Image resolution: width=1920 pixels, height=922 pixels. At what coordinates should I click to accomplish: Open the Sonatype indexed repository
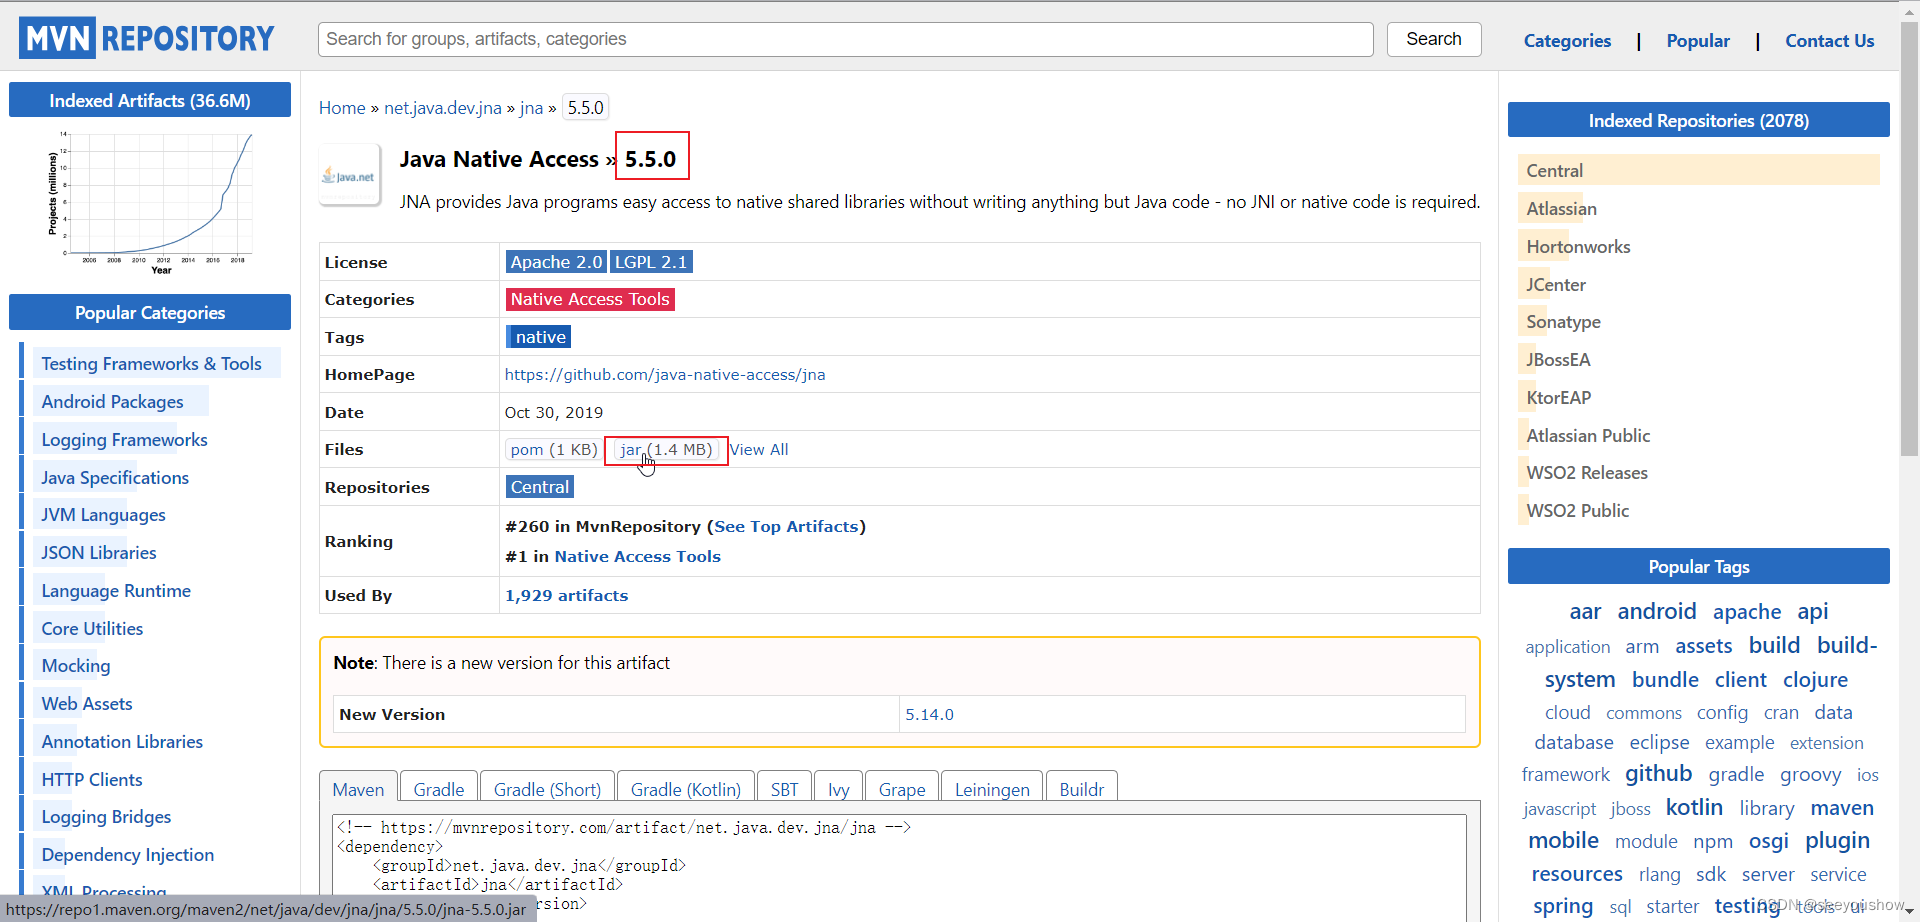pos(1563,322)
